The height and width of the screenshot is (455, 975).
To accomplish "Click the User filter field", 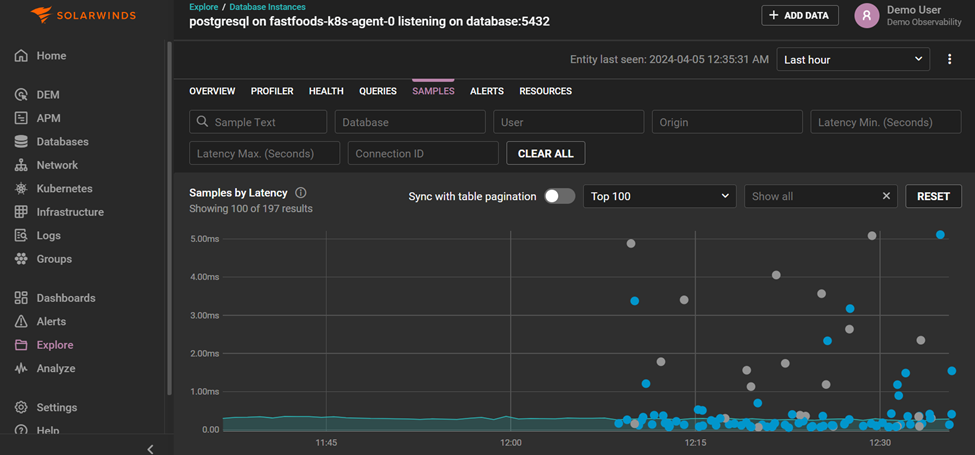I will [x=568, y=122].
